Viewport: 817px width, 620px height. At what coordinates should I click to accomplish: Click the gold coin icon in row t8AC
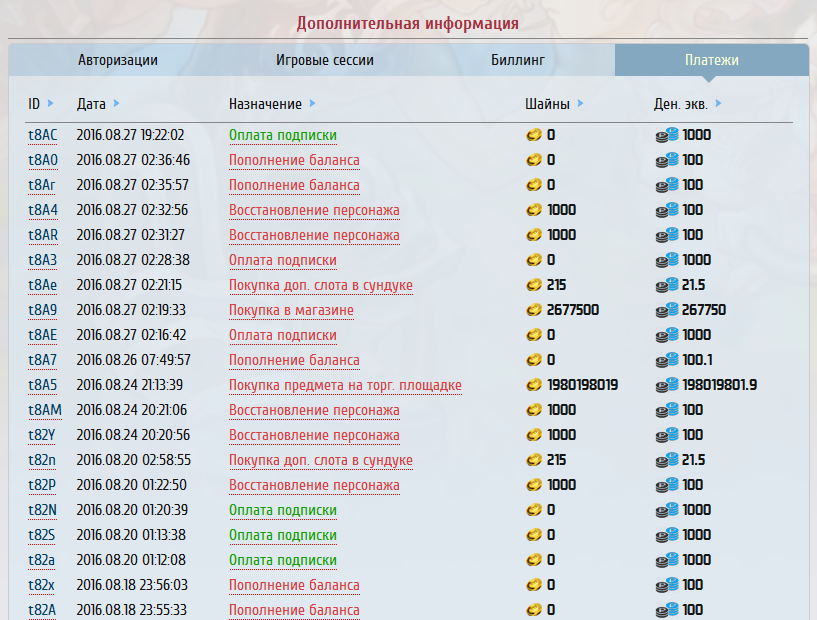coord(533,135)
